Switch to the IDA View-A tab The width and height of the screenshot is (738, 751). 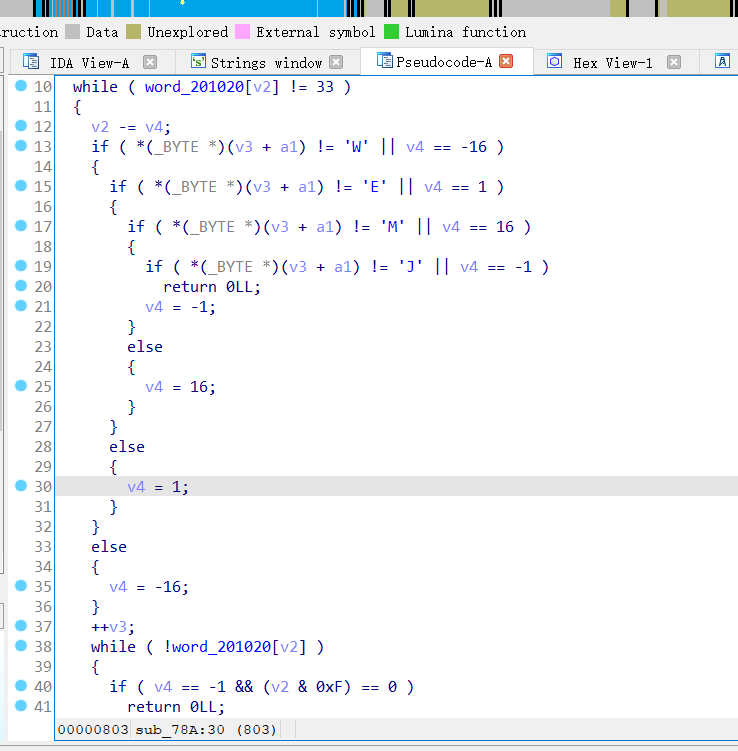click(x=89, y=63)
